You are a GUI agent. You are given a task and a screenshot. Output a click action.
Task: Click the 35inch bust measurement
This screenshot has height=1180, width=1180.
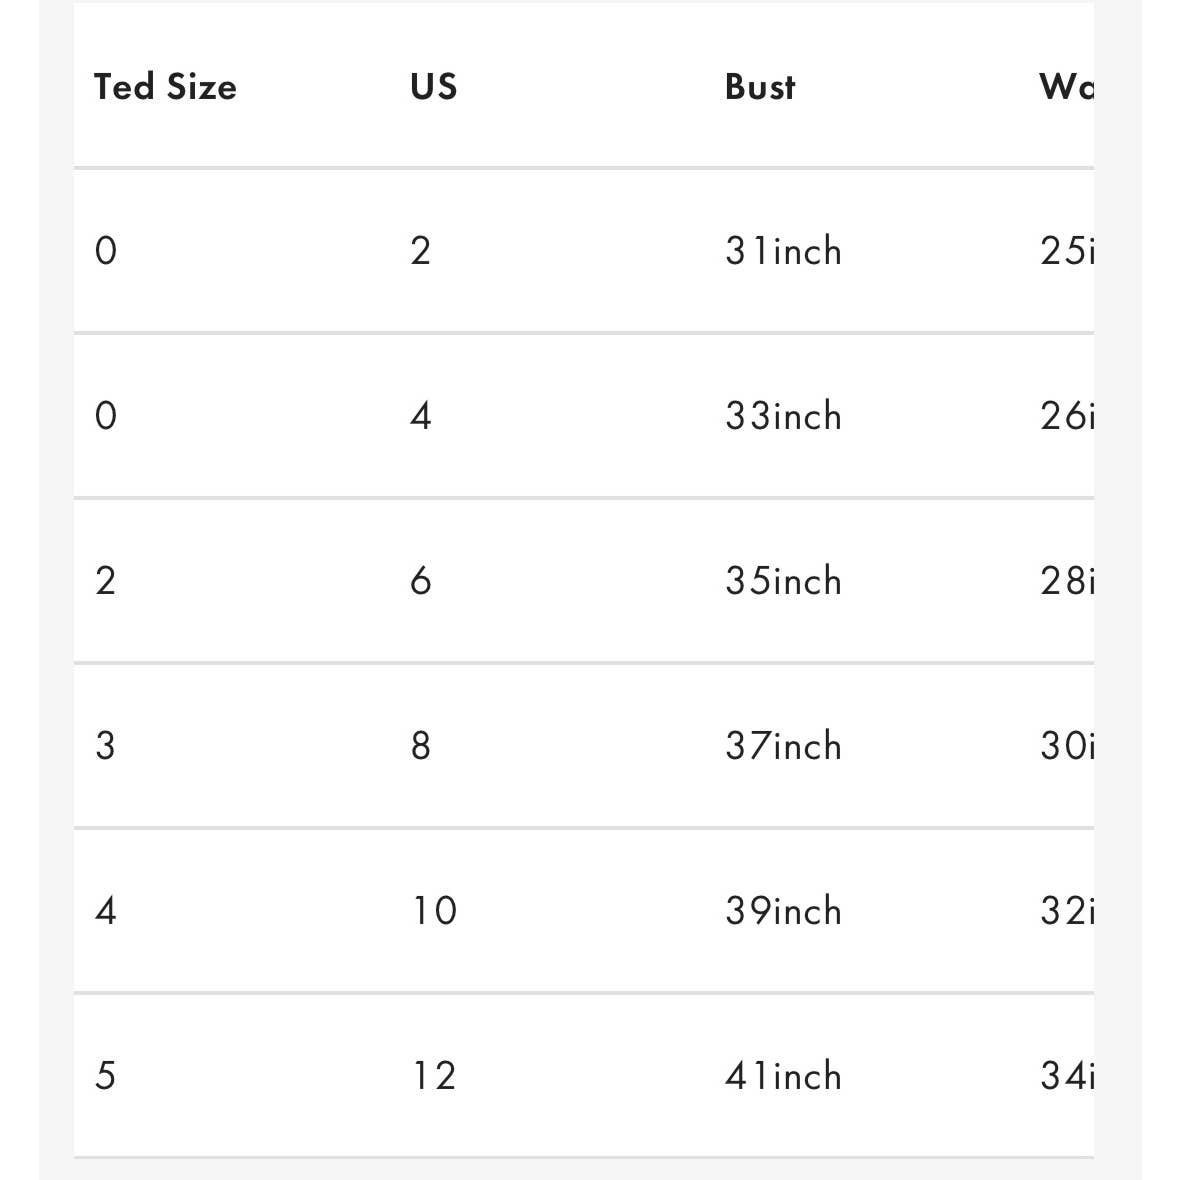tap(783, 581)
